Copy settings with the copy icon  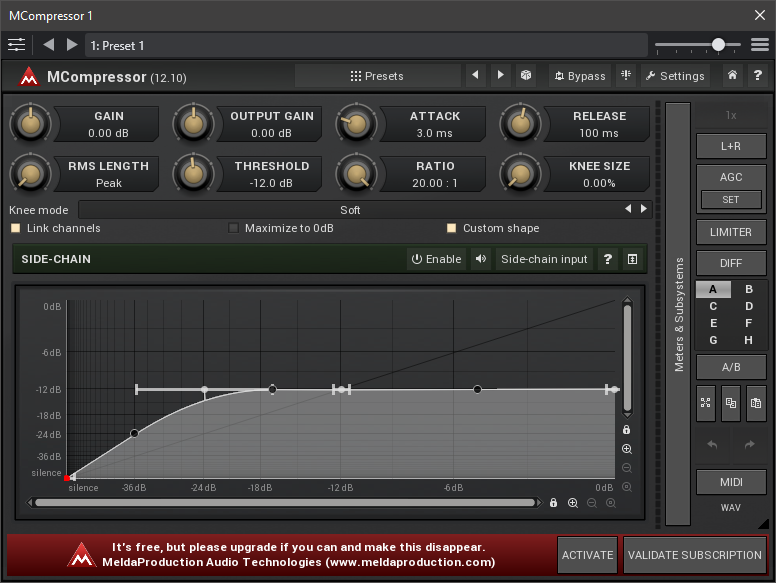pyautogui.click(x=731, y=403)
